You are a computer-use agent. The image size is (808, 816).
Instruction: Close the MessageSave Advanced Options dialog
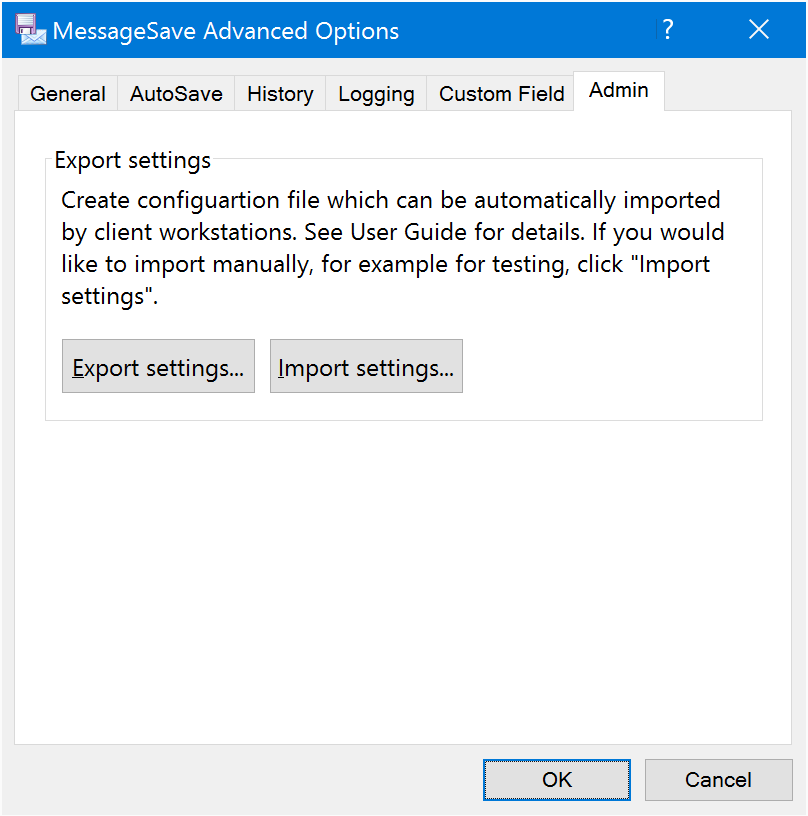759,30
